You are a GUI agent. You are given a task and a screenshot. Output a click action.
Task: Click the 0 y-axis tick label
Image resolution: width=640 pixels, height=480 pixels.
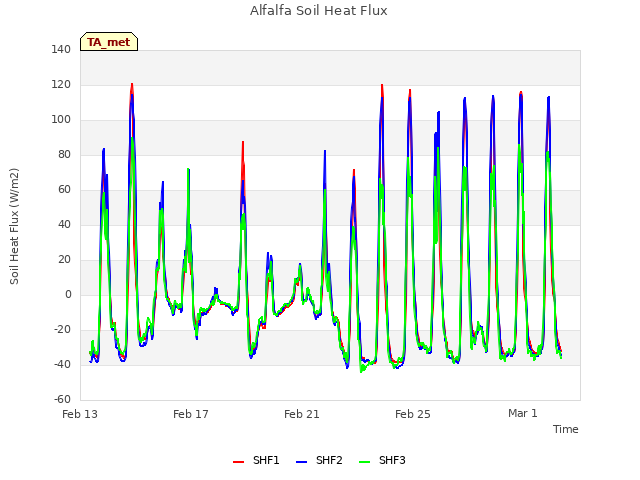tap(68, 294)
